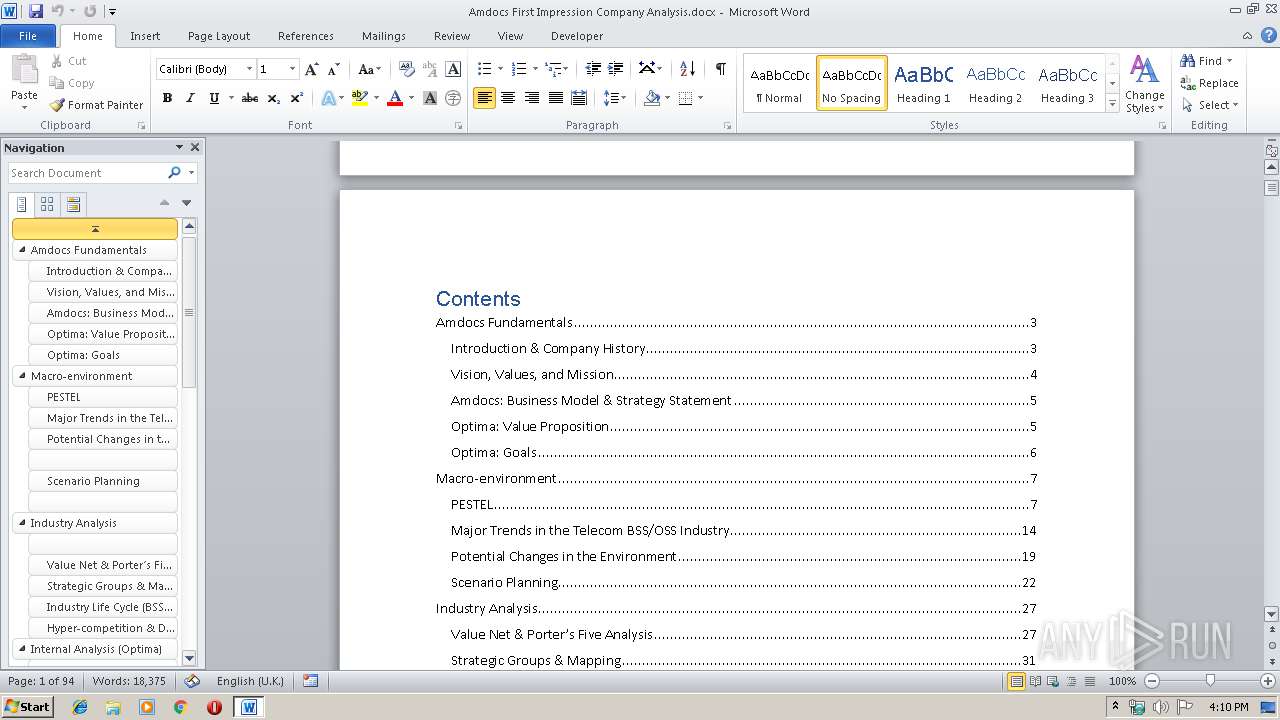The height and width of the screenshot is (720, 1280).
Task: Open the font size dropdown
Action: point(292,69)
